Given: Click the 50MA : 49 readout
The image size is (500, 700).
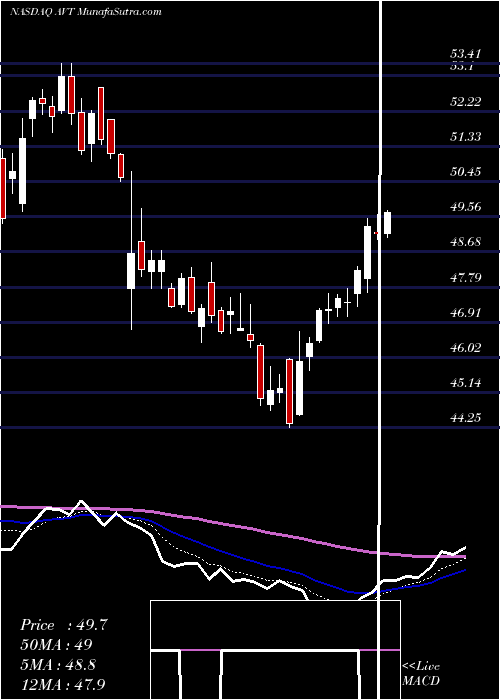Looking at the screenshot, I should (x=56, y=645).
